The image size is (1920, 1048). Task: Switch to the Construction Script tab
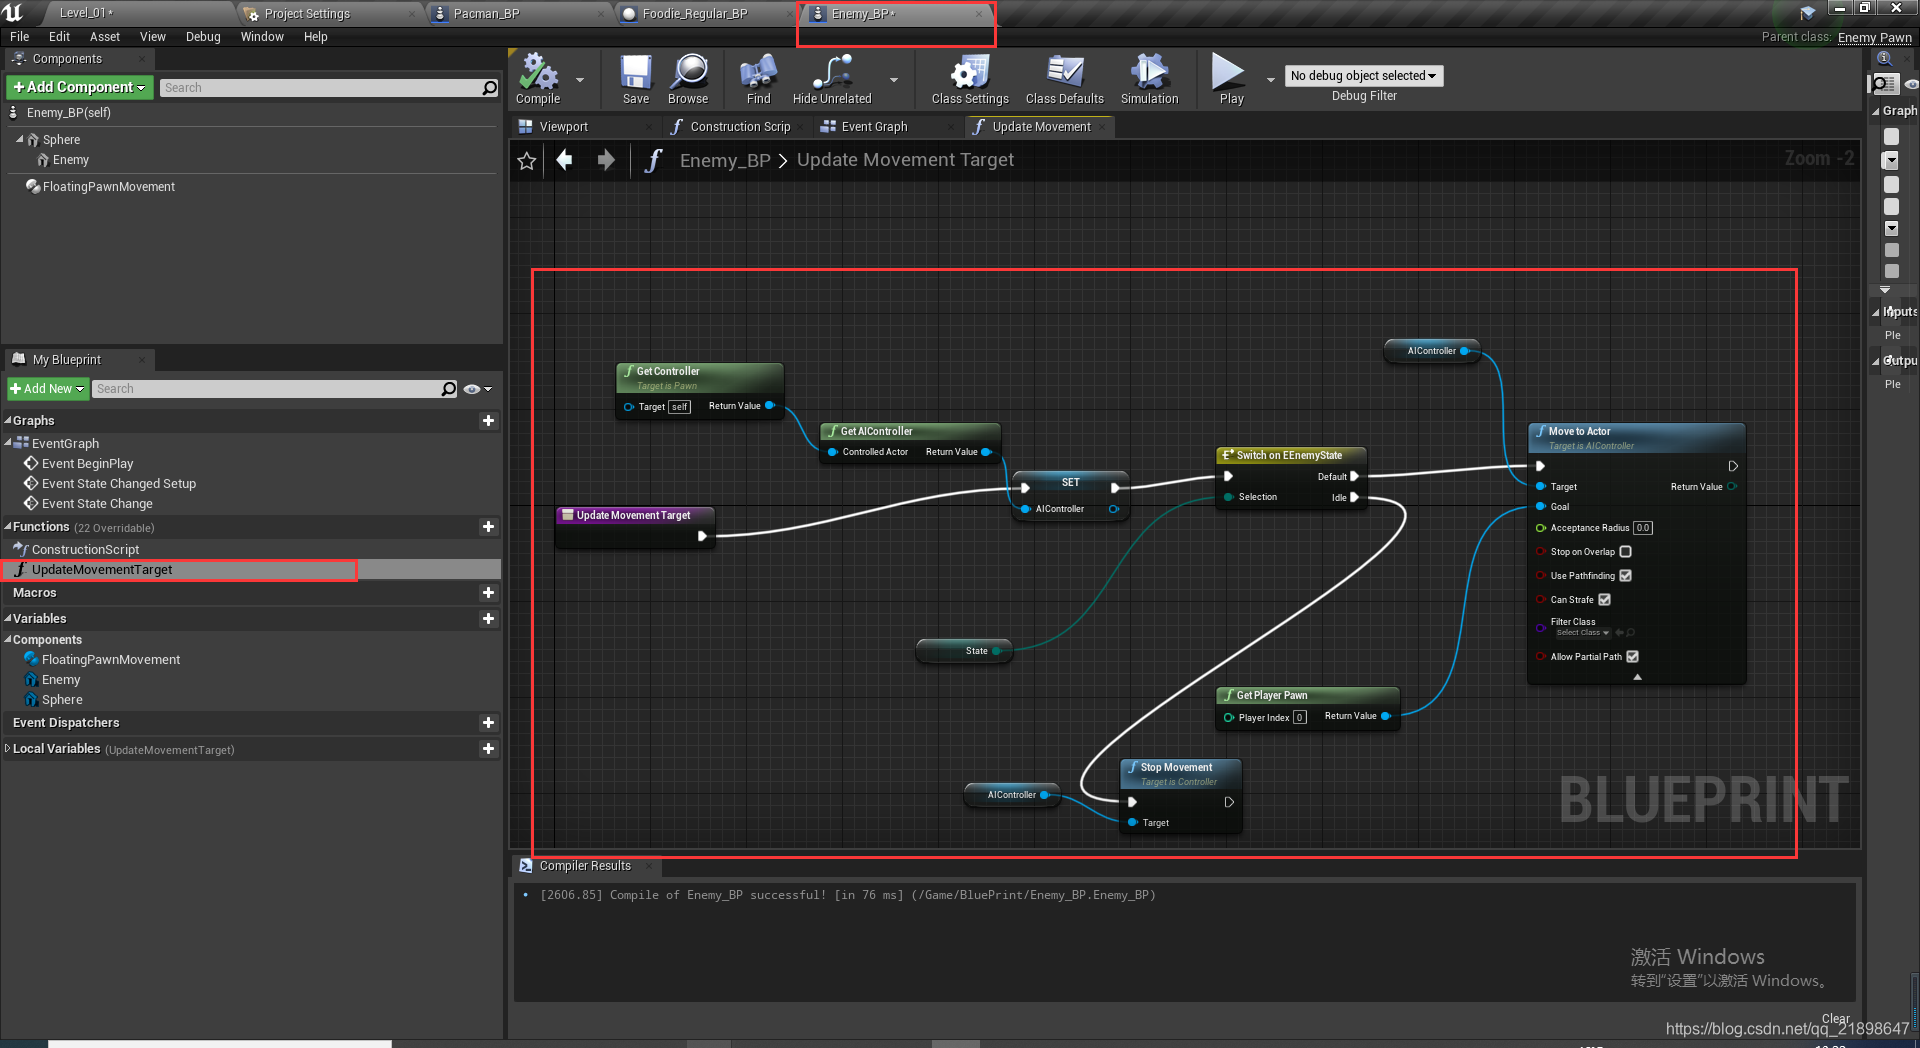[740, 127]
